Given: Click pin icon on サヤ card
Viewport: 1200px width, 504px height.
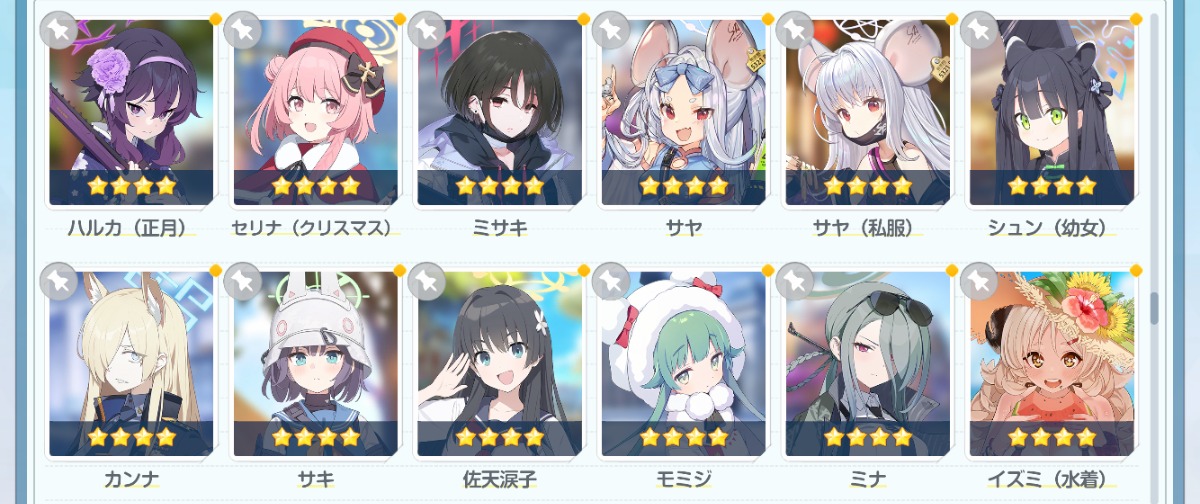Looking at the screenshot, I should tap(611, 31).
